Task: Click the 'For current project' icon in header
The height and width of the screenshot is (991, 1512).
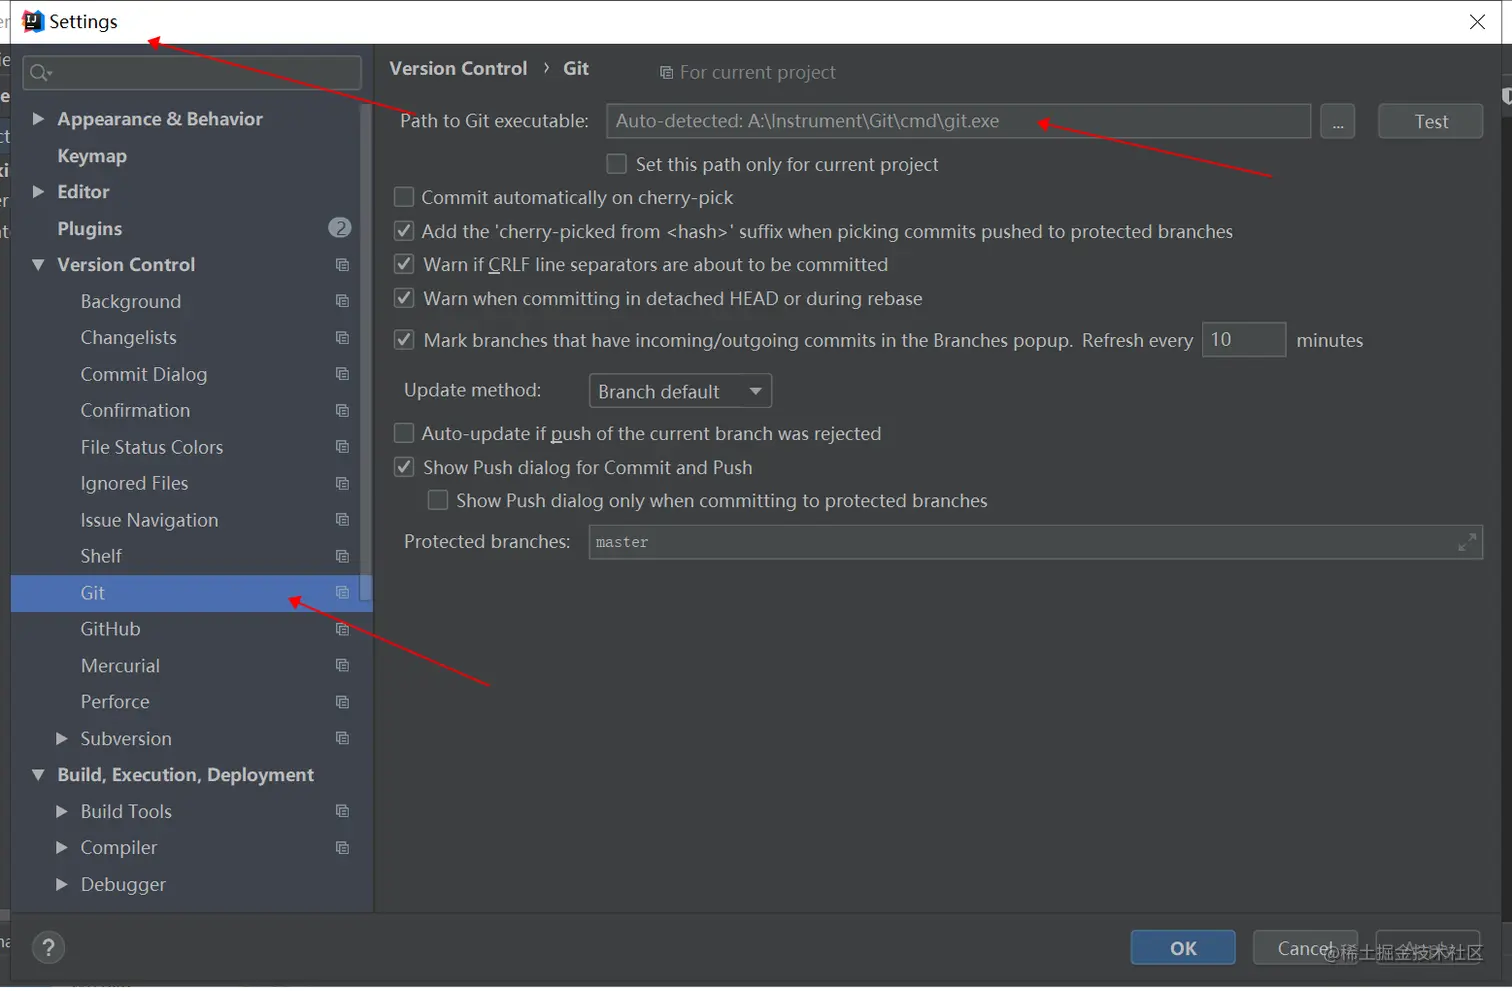Action: tap(666, 73)
